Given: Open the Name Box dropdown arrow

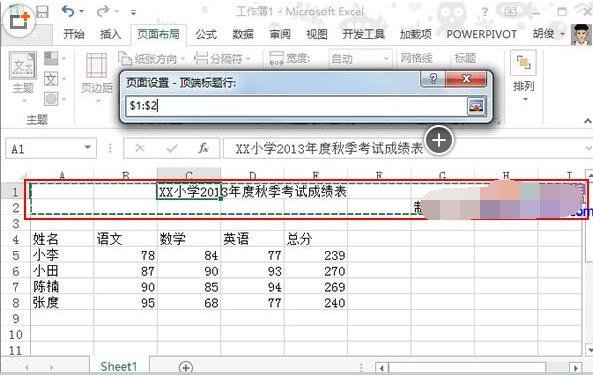Looking at the screenshot, I should tap(88, 147).
